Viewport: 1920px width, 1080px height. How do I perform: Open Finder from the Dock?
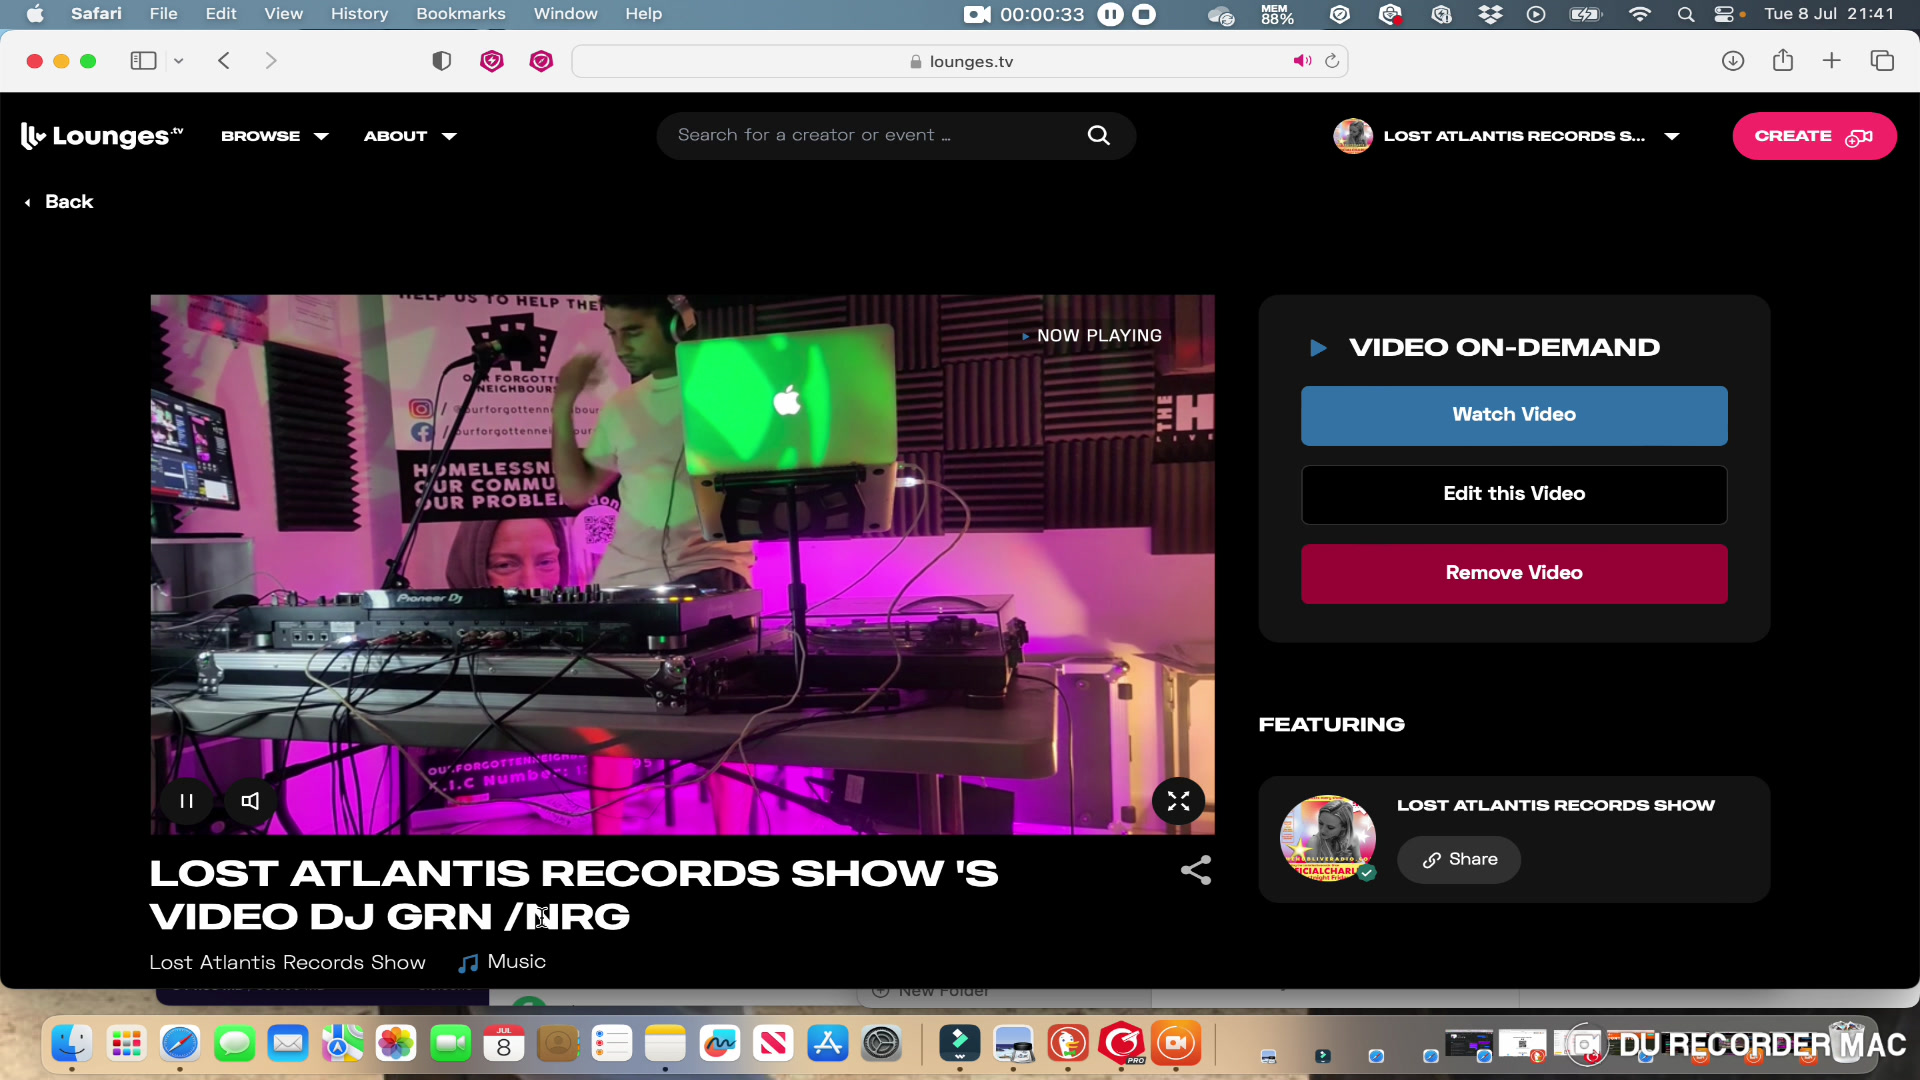(72, 1044)
